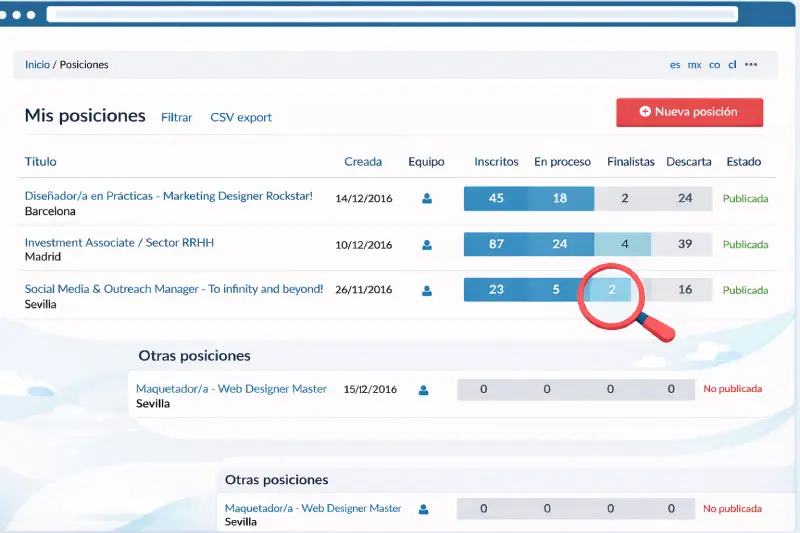
Task: Switch to the cl country site
Action: (732, 65)
